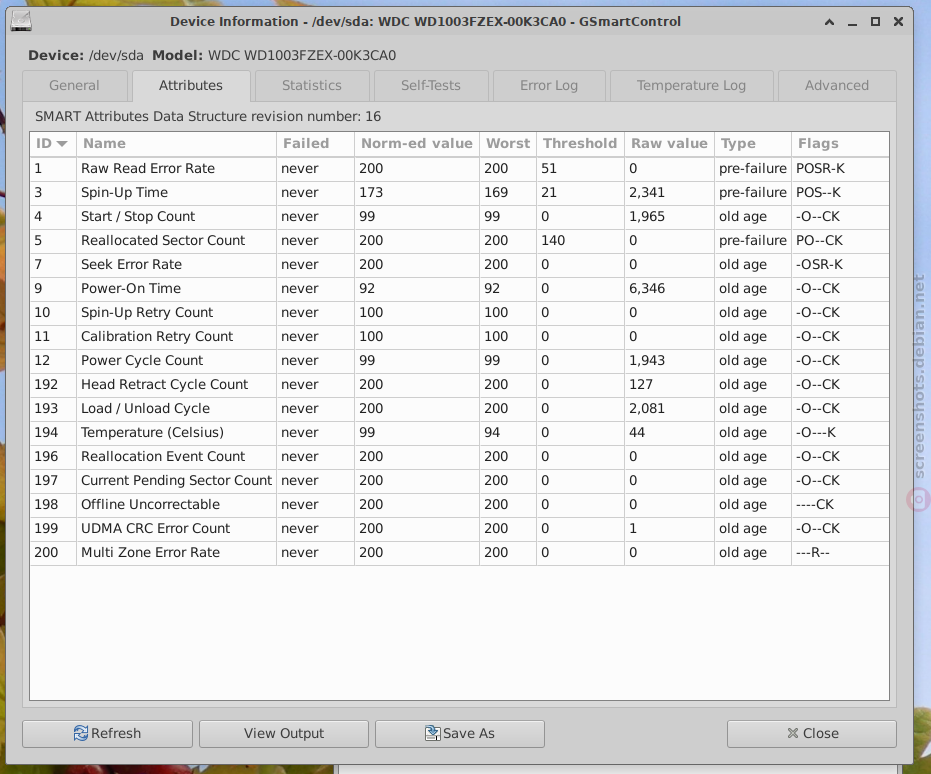Click the Reallocation Event Count row
The width and height of the screenshot is (931, 774).
pos(460,457)
